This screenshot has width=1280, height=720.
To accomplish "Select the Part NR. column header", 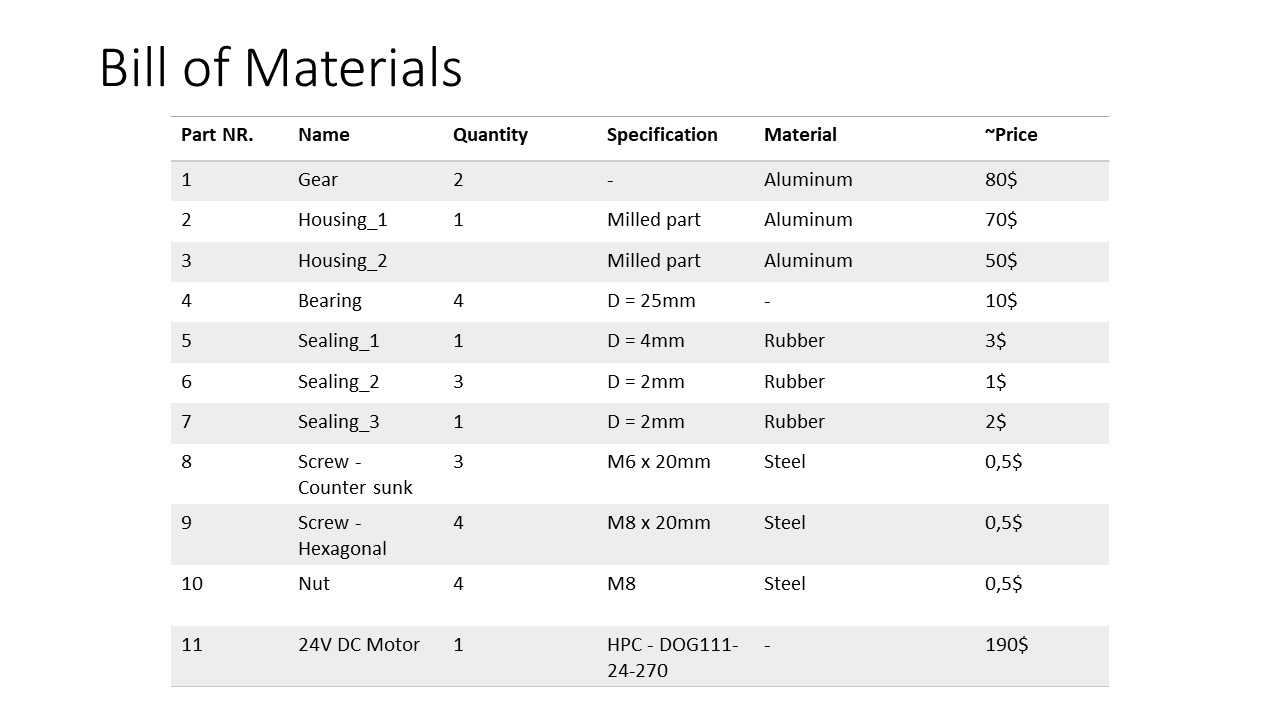I will pyautogui.click(x=217, y=135).
